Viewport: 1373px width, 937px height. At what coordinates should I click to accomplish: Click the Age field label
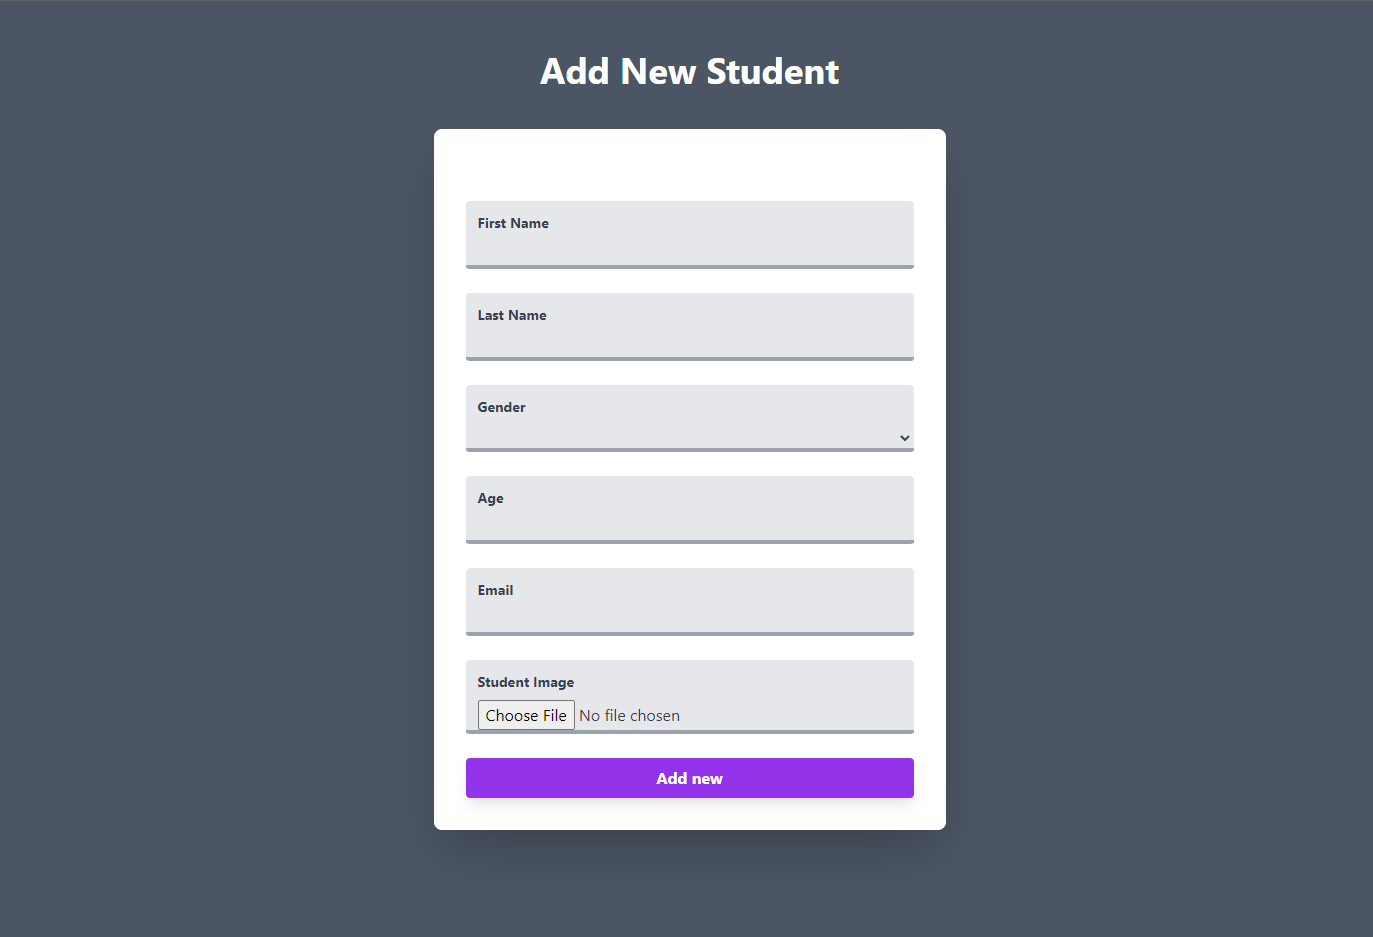(489, 498)
